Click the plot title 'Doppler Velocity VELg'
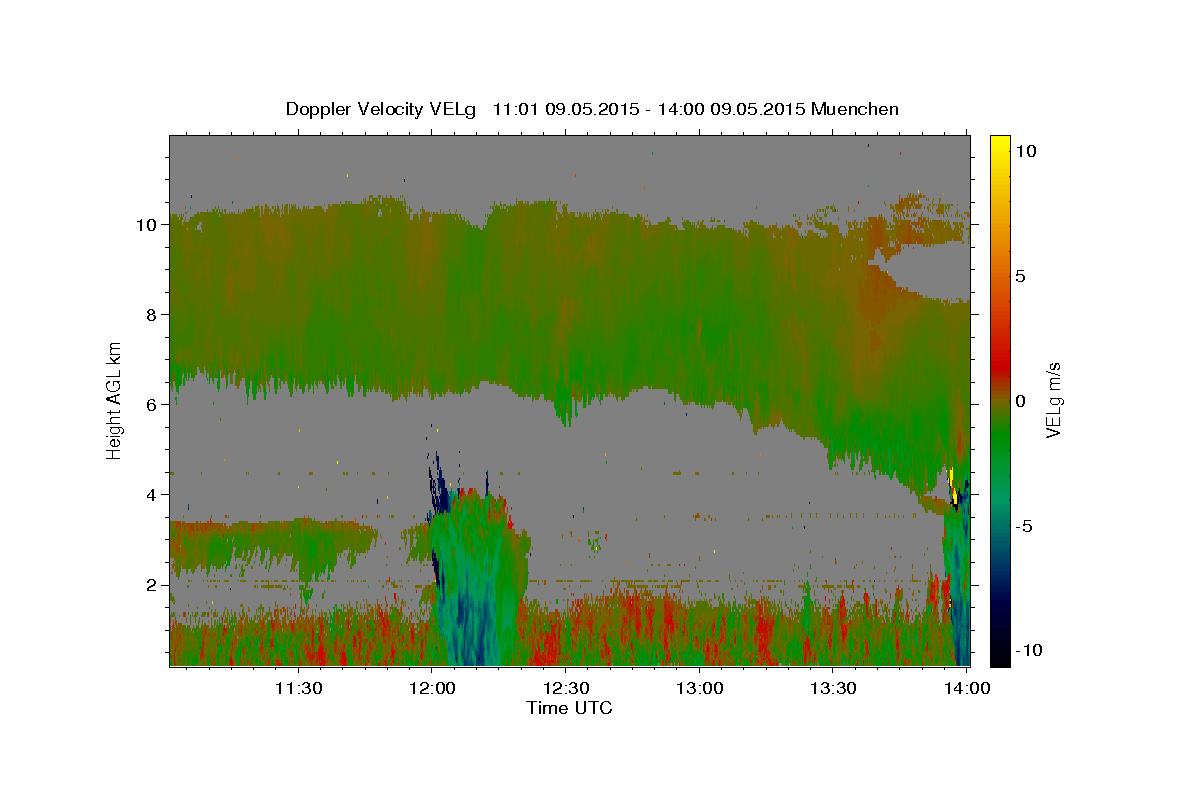Viewport: 1200px width, 800px height. point(382,109)
